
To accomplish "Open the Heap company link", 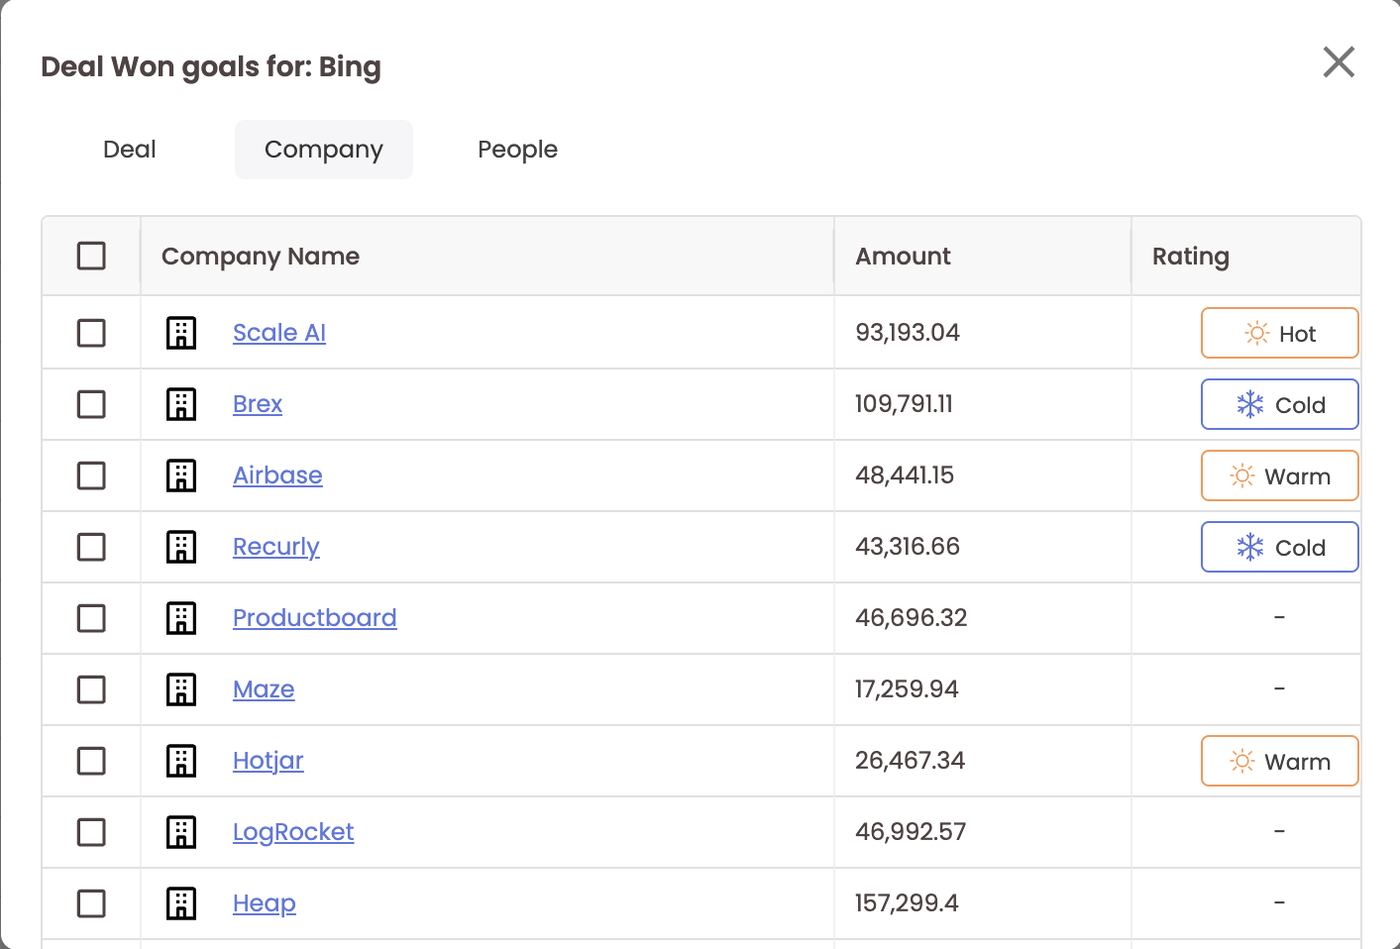I will [x=264, y=903].
